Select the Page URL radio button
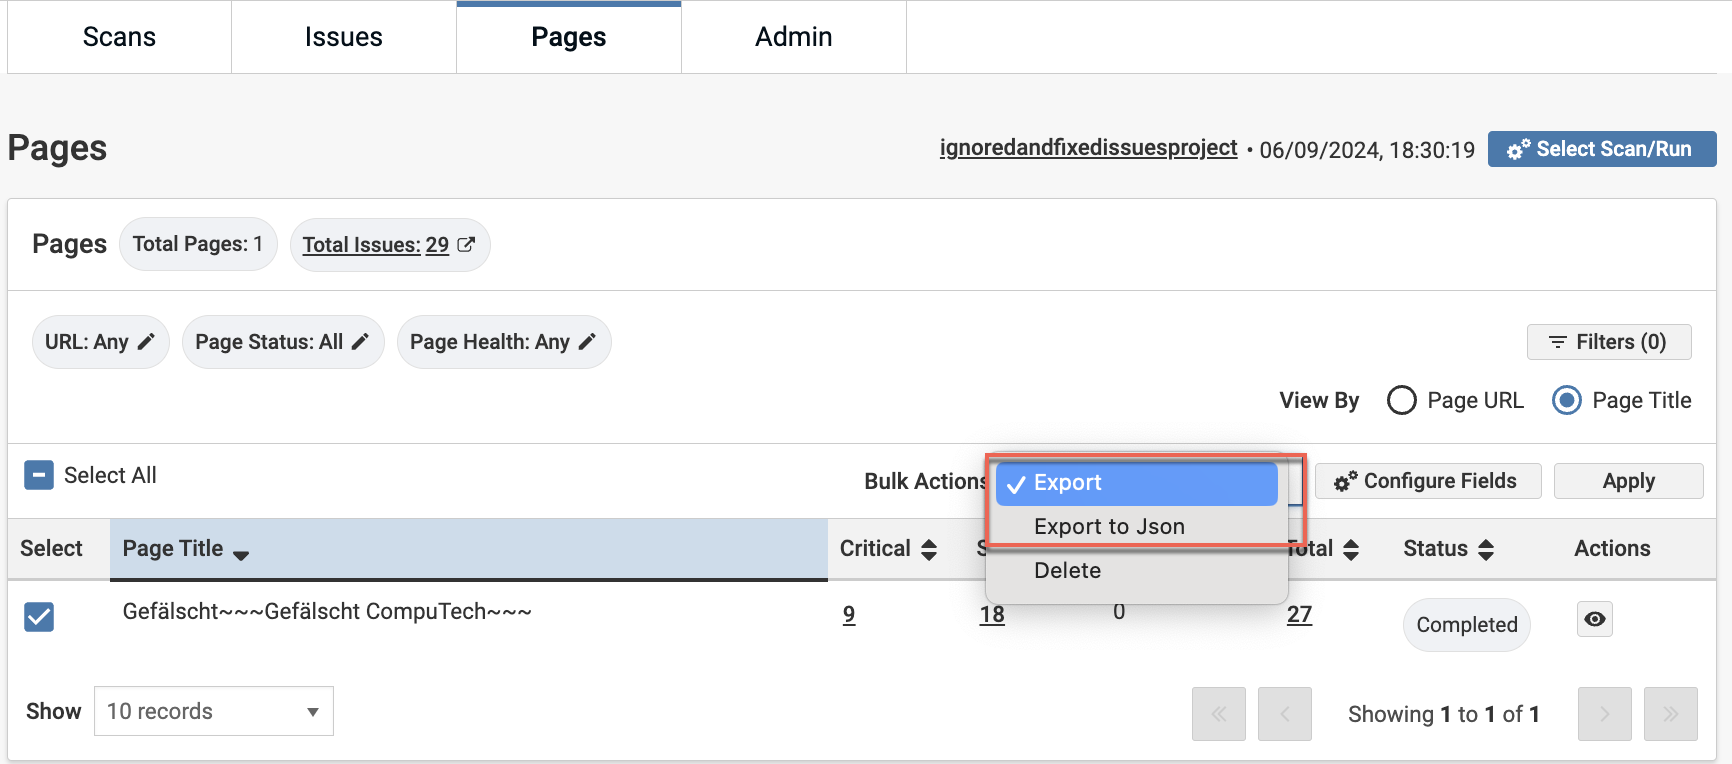The height and width of the screenshot is (764, 1732). (x=1402, y=400)
